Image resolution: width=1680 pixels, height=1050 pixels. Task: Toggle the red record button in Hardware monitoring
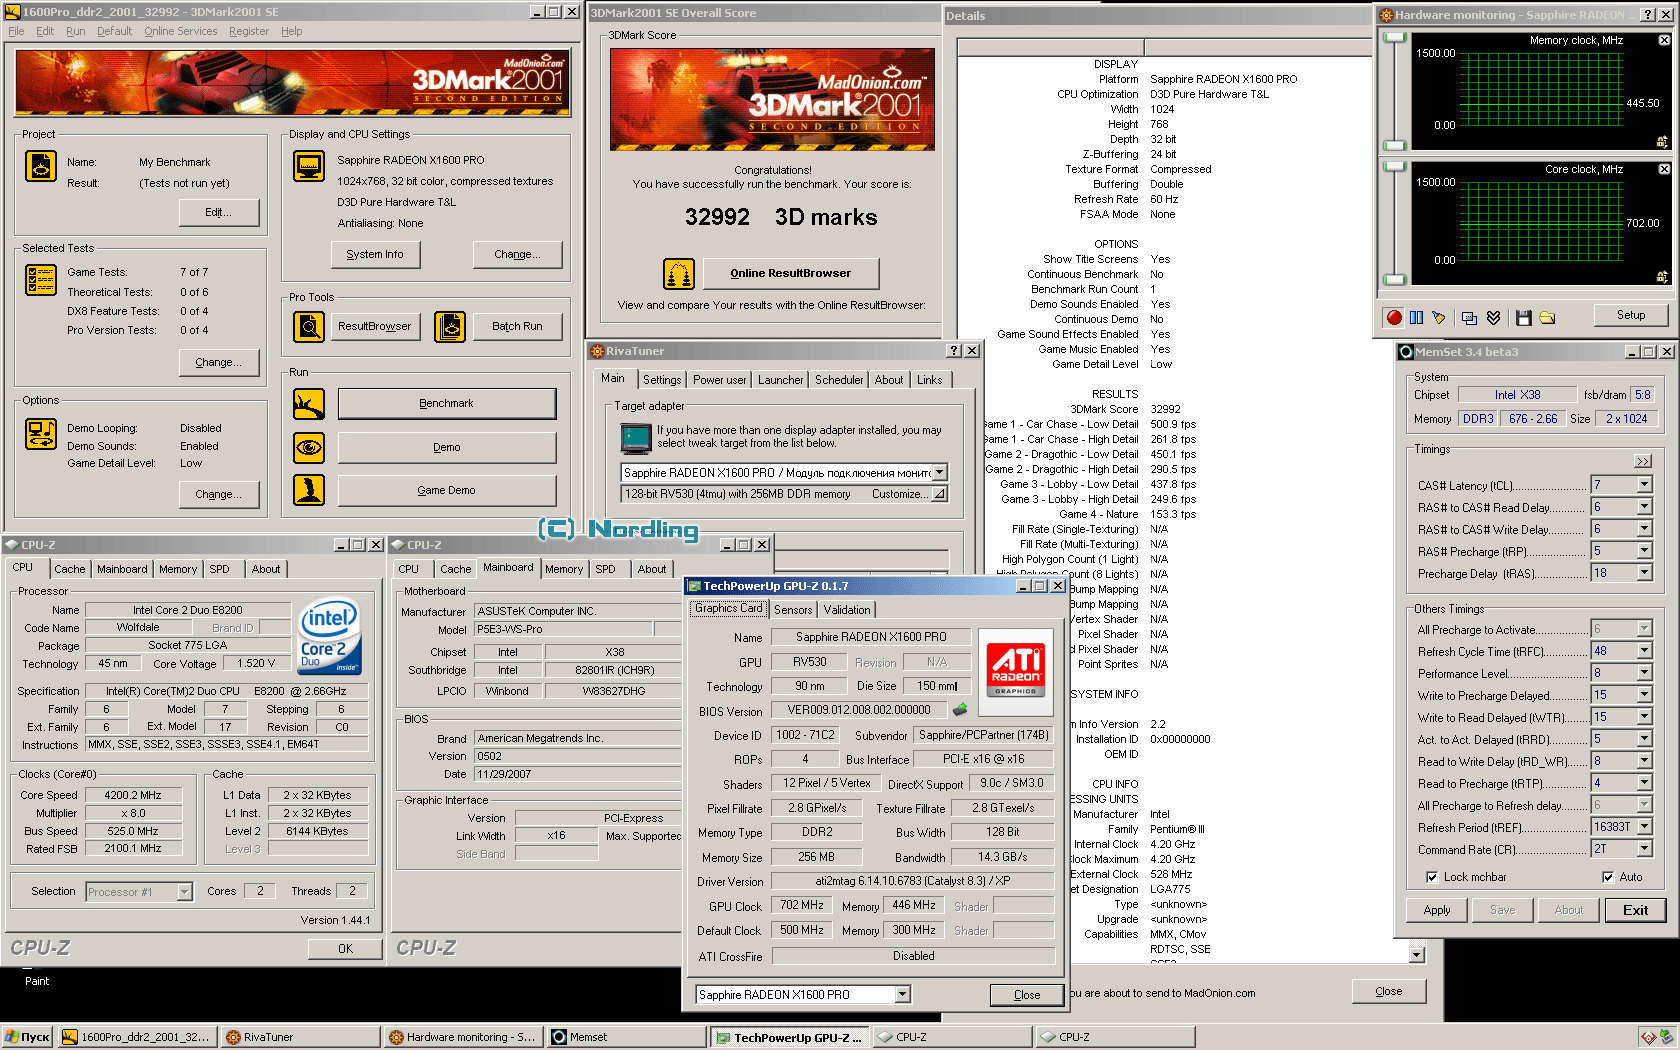[x=1394, y=317]
